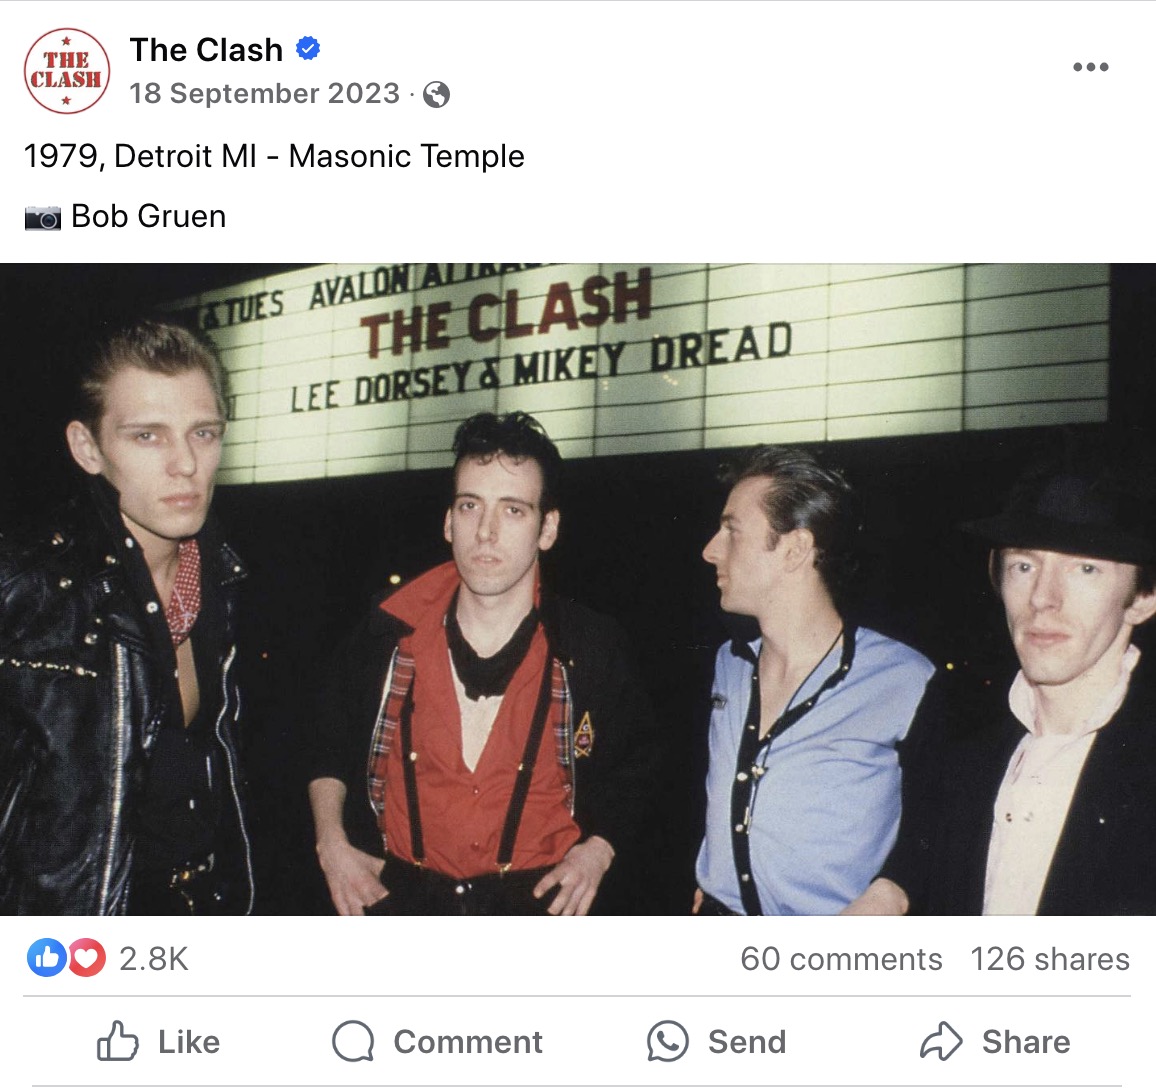
Task: Click The Clash round profile logo
Action: coord(66,71)
